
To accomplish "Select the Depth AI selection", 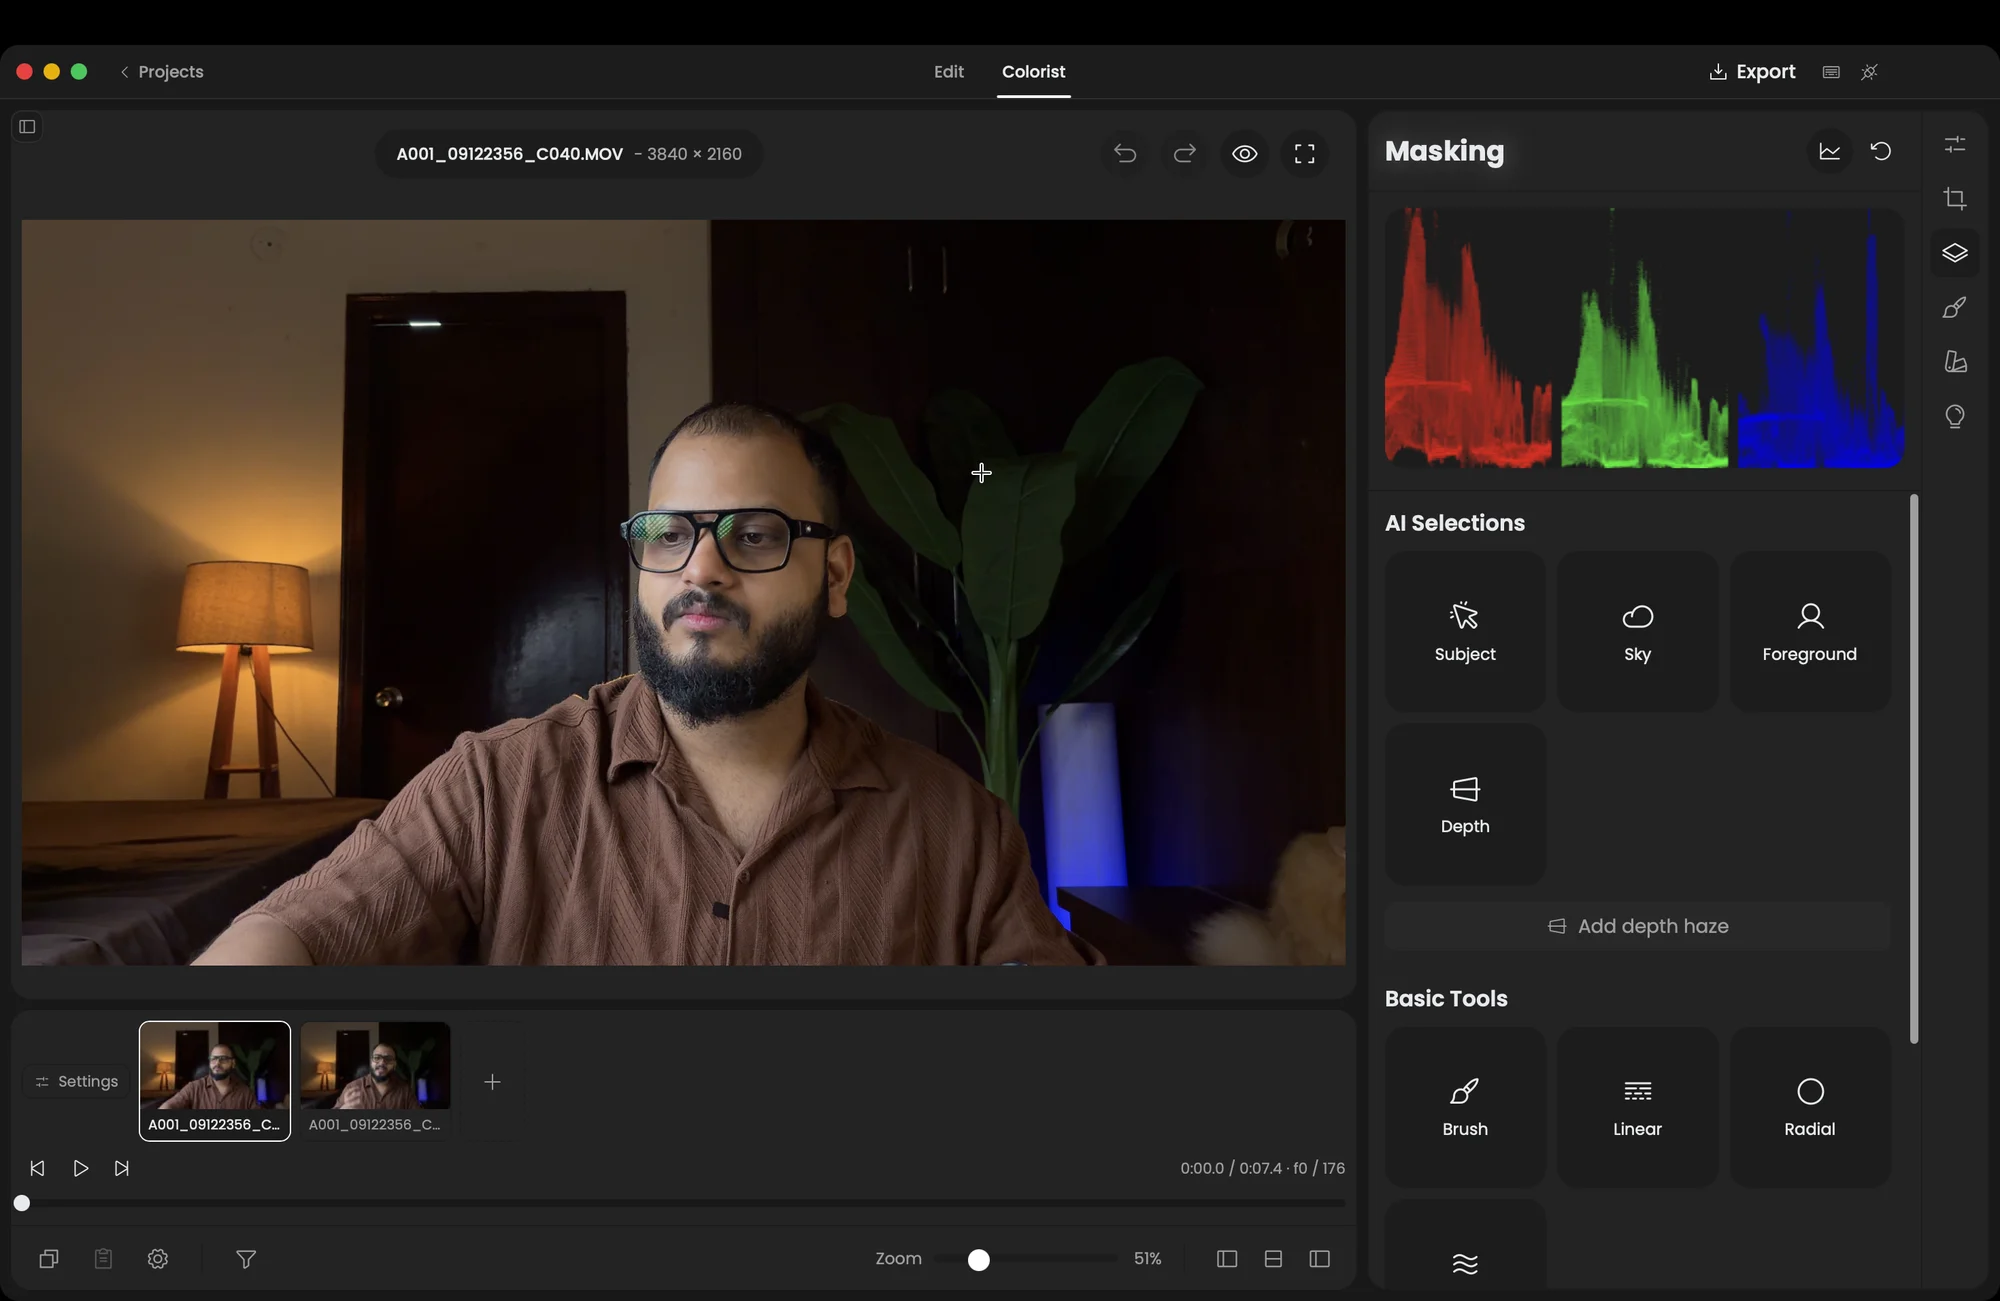I will (x=1465, y=804).
